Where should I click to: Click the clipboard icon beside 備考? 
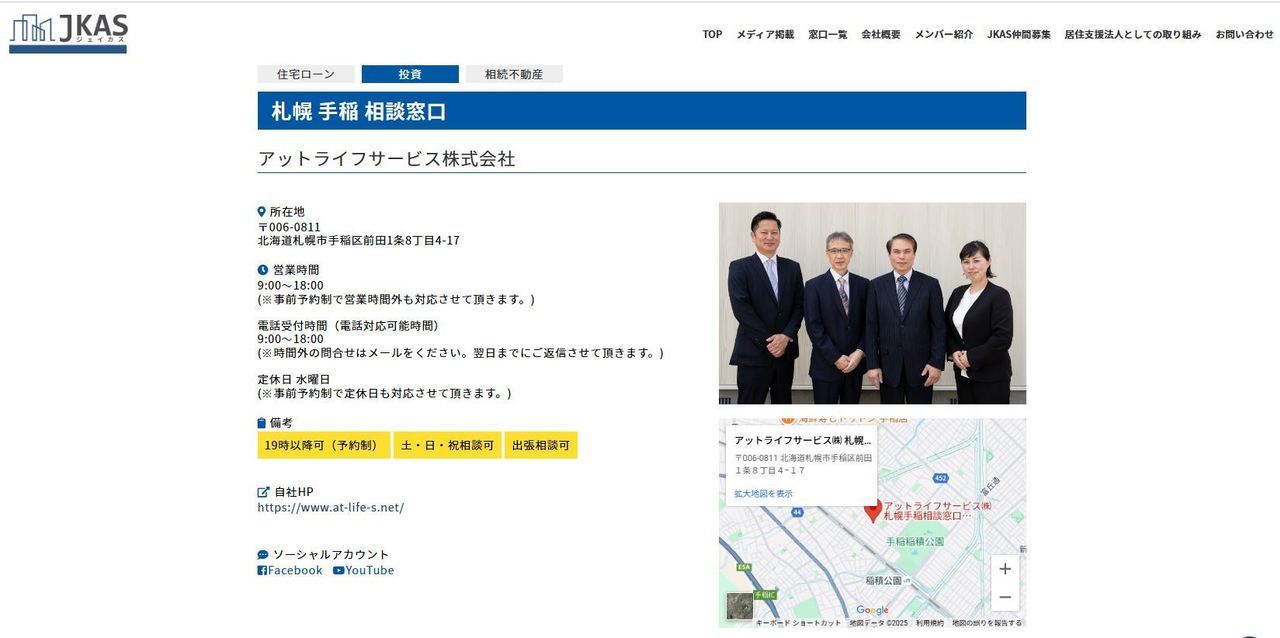262,423
